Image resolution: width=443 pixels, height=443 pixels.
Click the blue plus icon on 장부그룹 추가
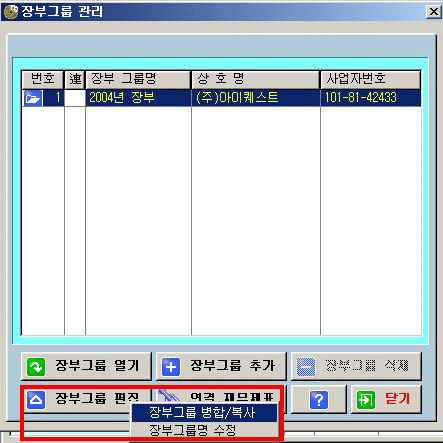171,367
